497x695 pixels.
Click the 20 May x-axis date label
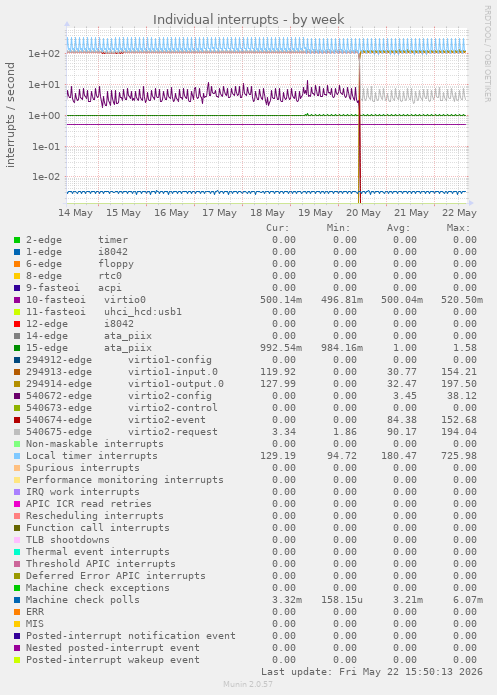(363, 213)
